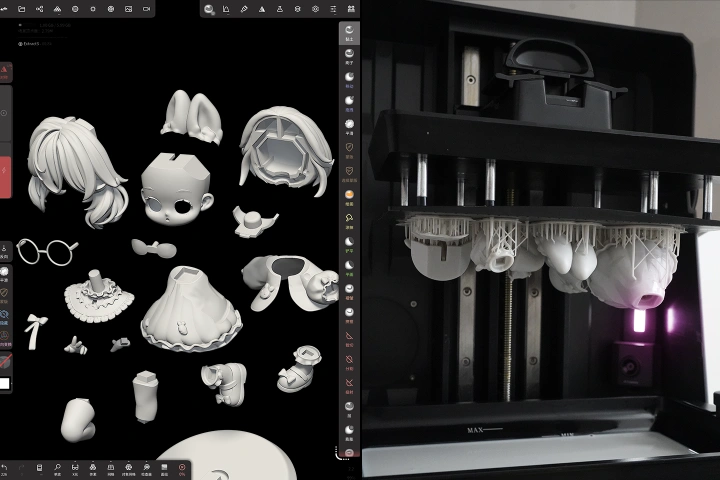Screen dimensions: 720x480
Task: Open the Interface sliders menu
Action: (333, 9)
